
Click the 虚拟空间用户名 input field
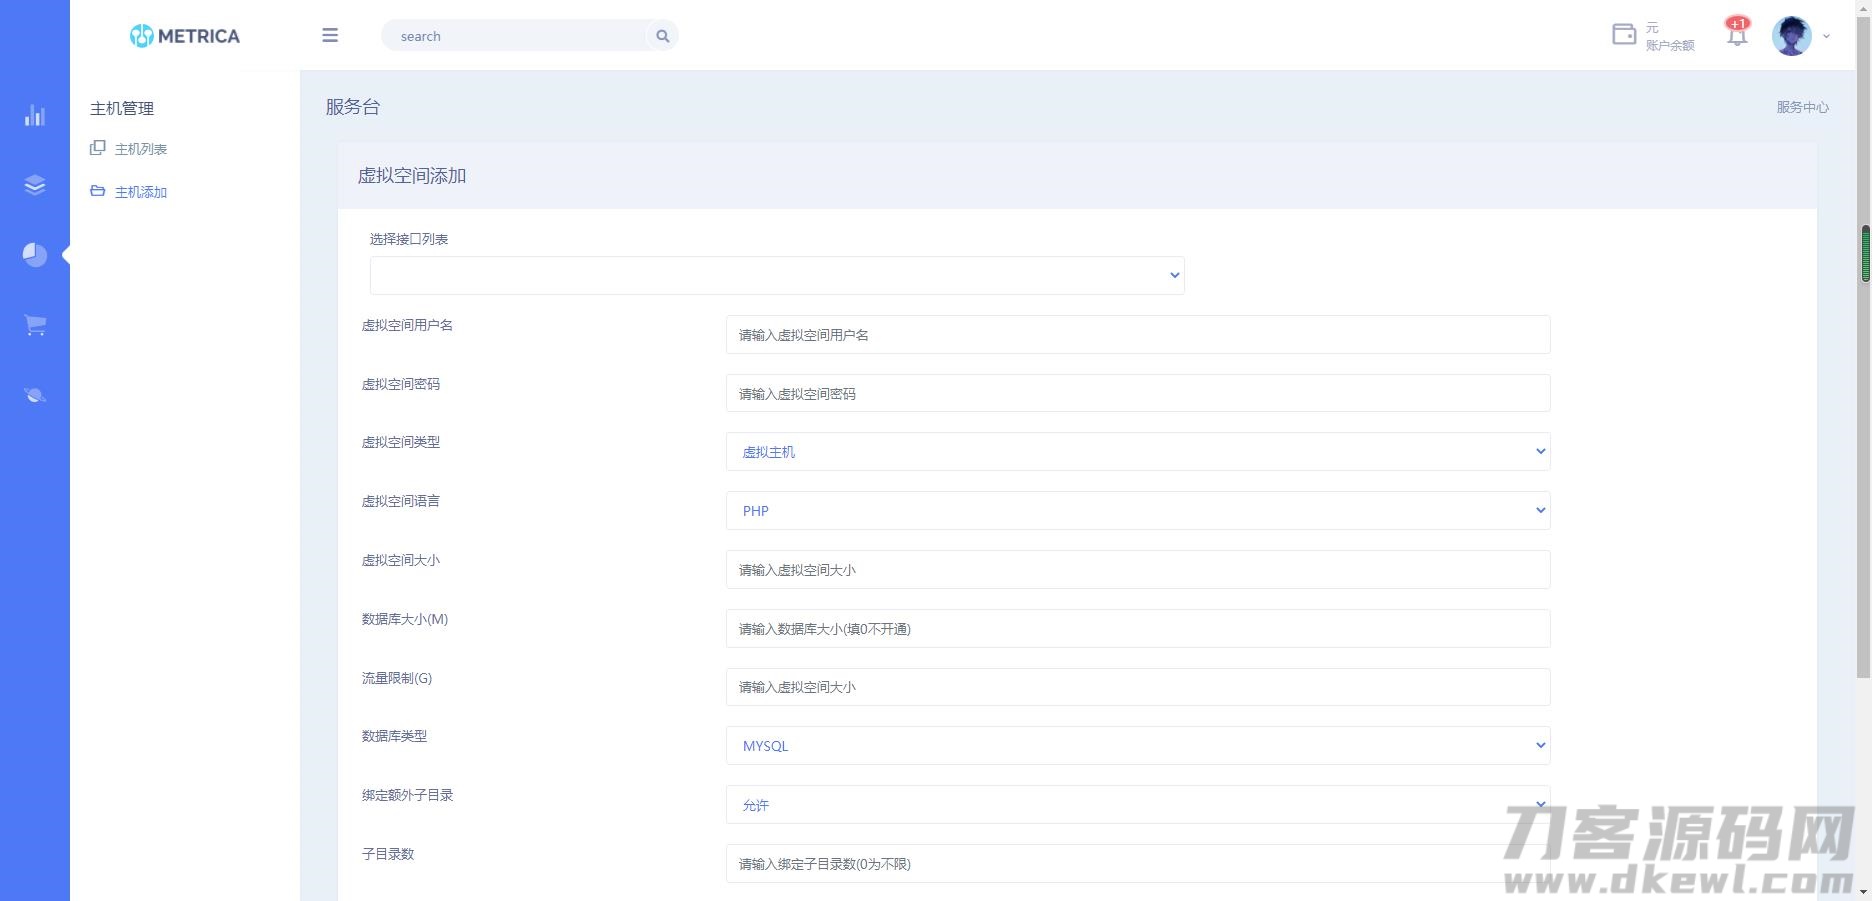click(1137, 334)
